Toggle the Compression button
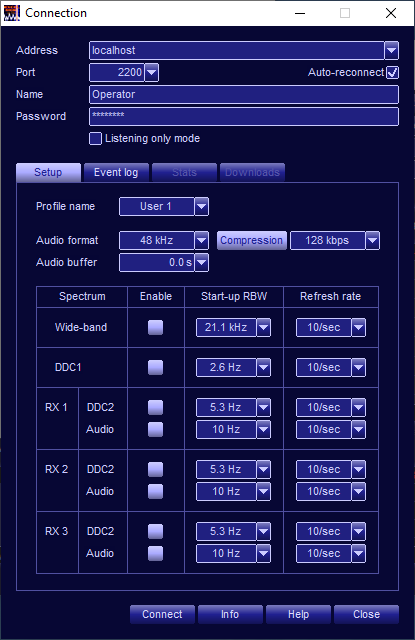 [x=252, y=240]
